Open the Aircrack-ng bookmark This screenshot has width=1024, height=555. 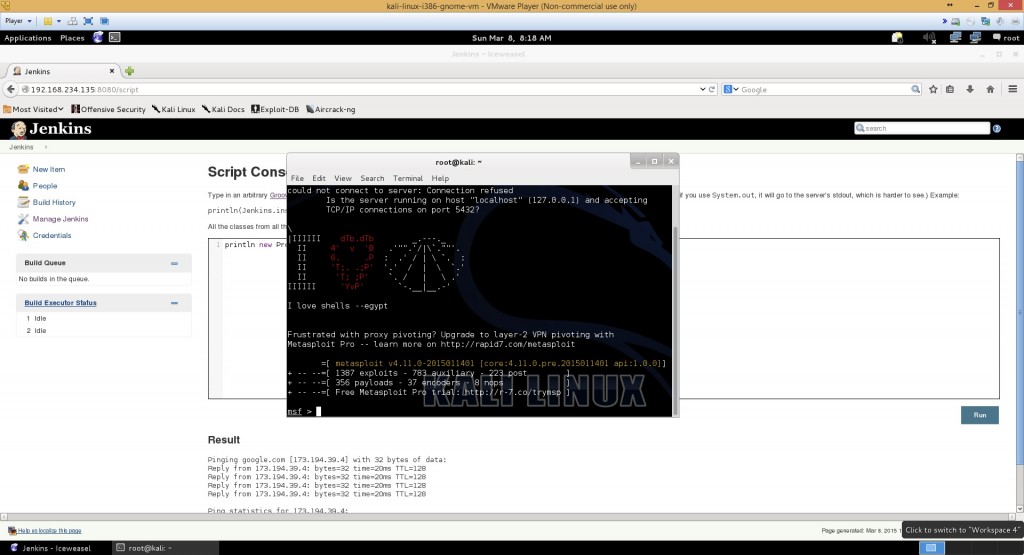(x=330, y=110)
